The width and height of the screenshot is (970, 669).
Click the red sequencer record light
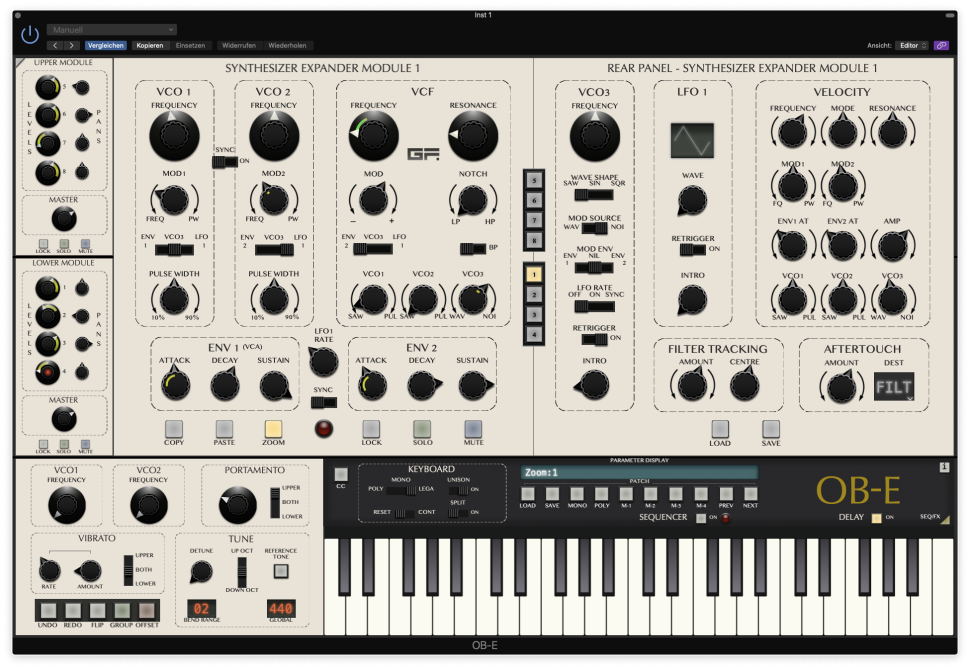[726, 518]
